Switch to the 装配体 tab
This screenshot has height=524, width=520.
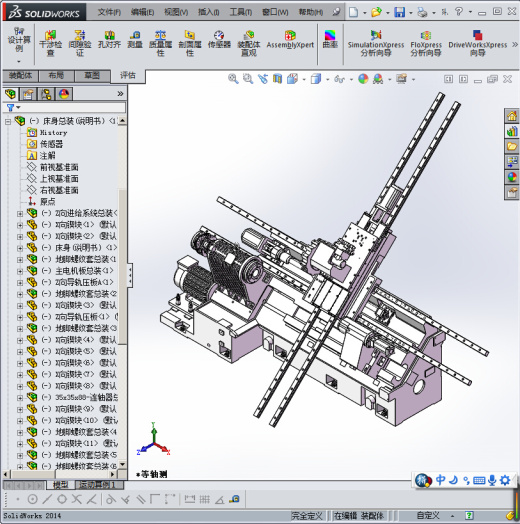pyautogui.click(x=20, y=76)
